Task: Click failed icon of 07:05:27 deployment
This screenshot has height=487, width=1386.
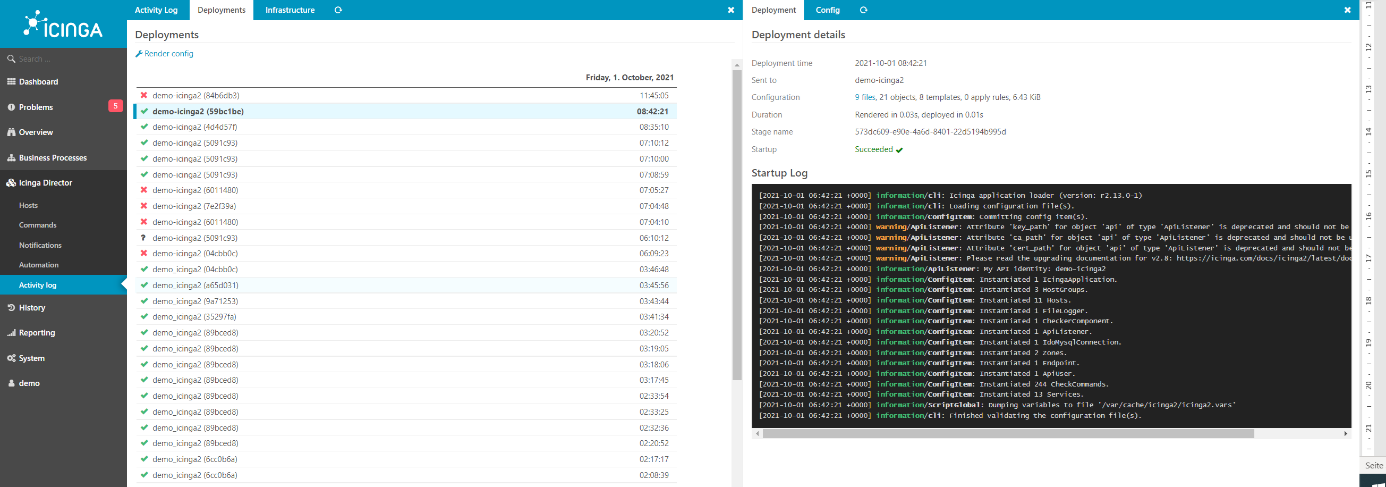Action: click(145, 190)
